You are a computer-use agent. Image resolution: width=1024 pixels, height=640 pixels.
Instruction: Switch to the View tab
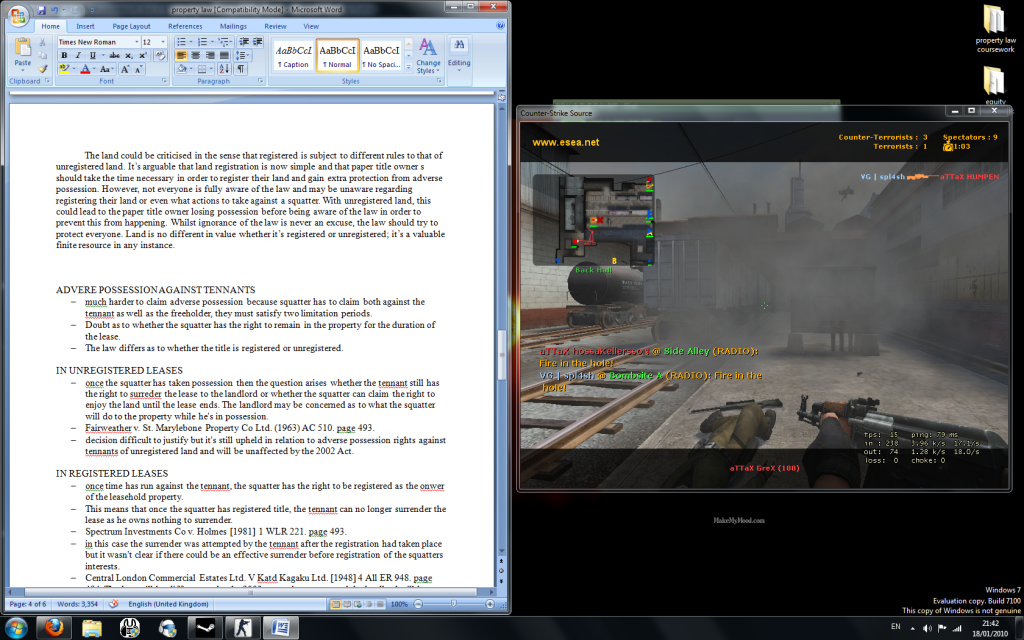pyautogui.click(x=311, y=26)
